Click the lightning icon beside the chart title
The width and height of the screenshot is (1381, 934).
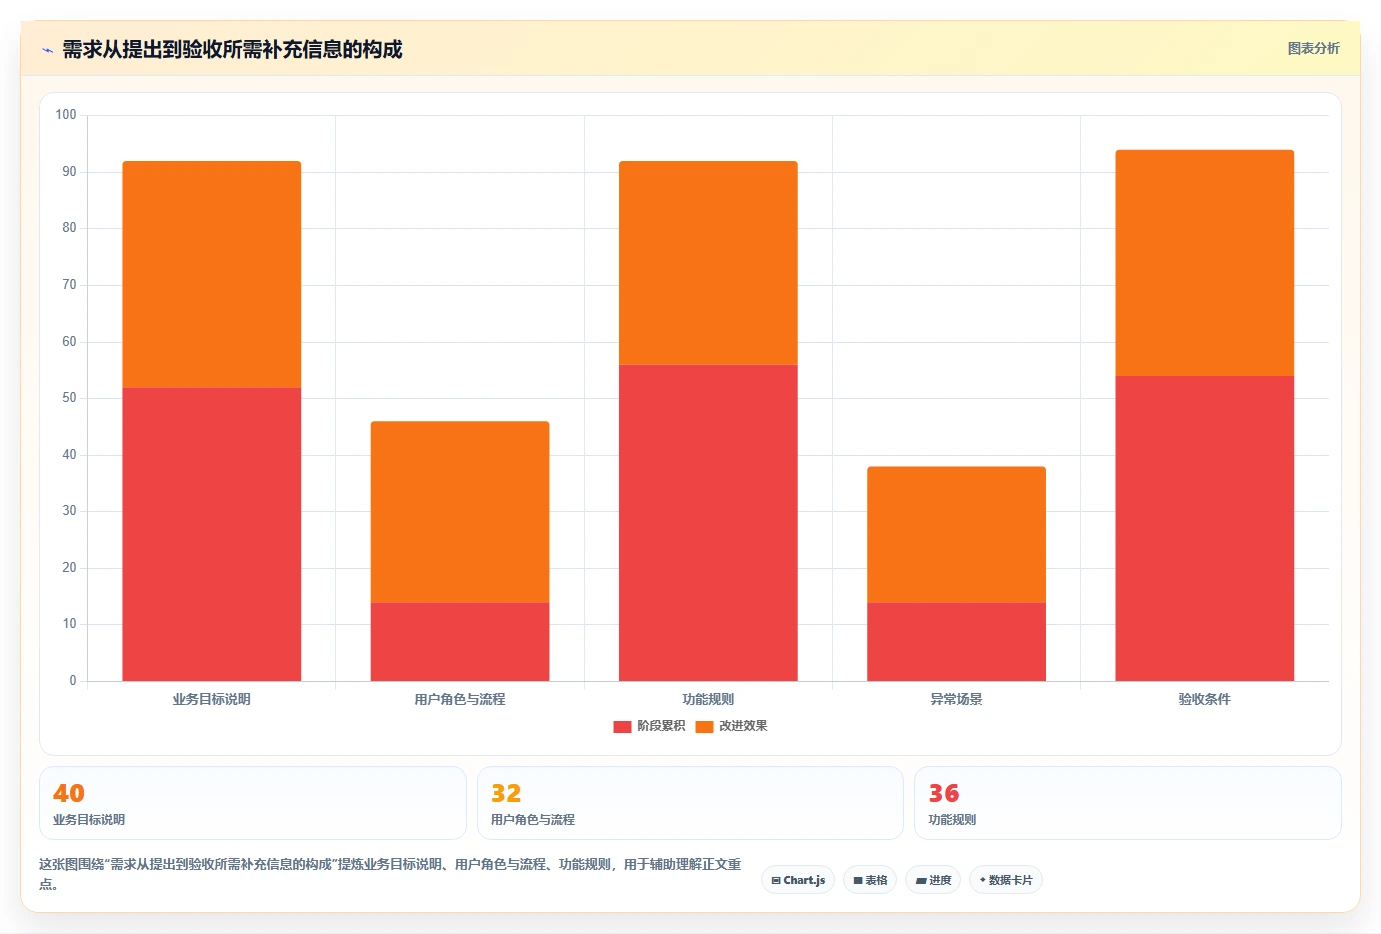click(47, 50)
